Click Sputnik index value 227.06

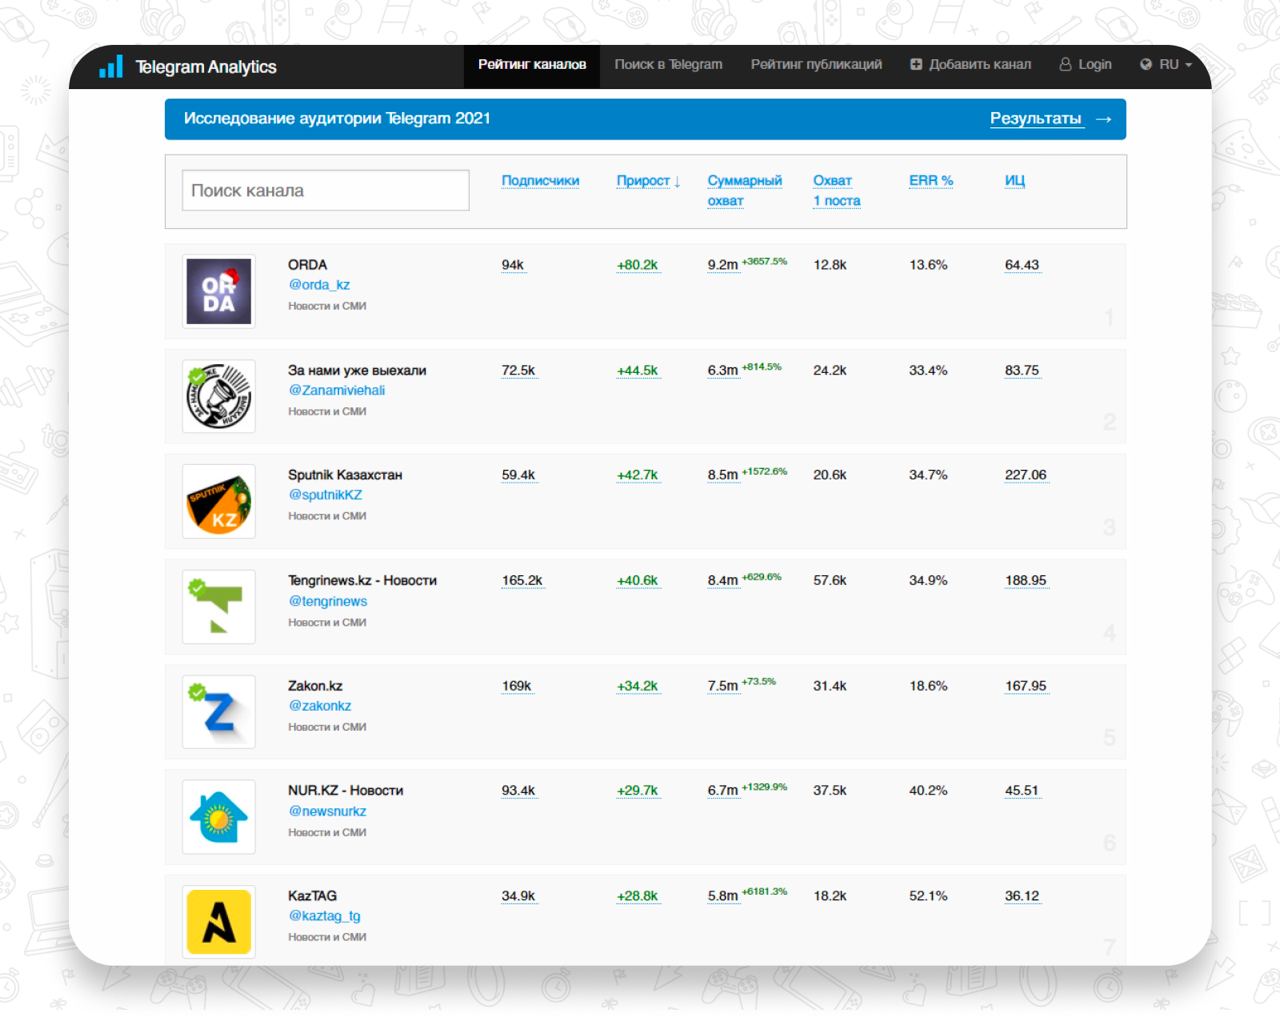pyautogui.click(x=1026, y=475)
